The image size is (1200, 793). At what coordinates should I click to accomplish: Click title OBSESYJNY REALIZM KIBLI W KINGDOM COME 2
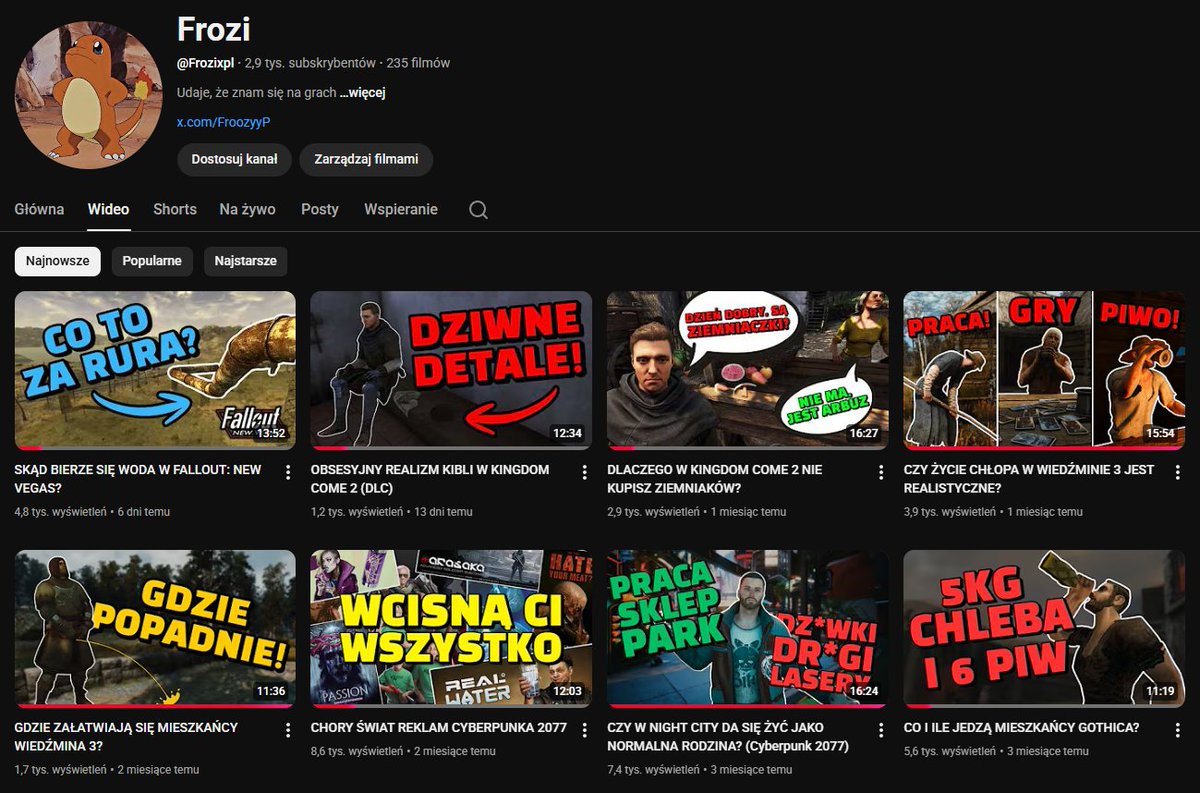point(430,479)
